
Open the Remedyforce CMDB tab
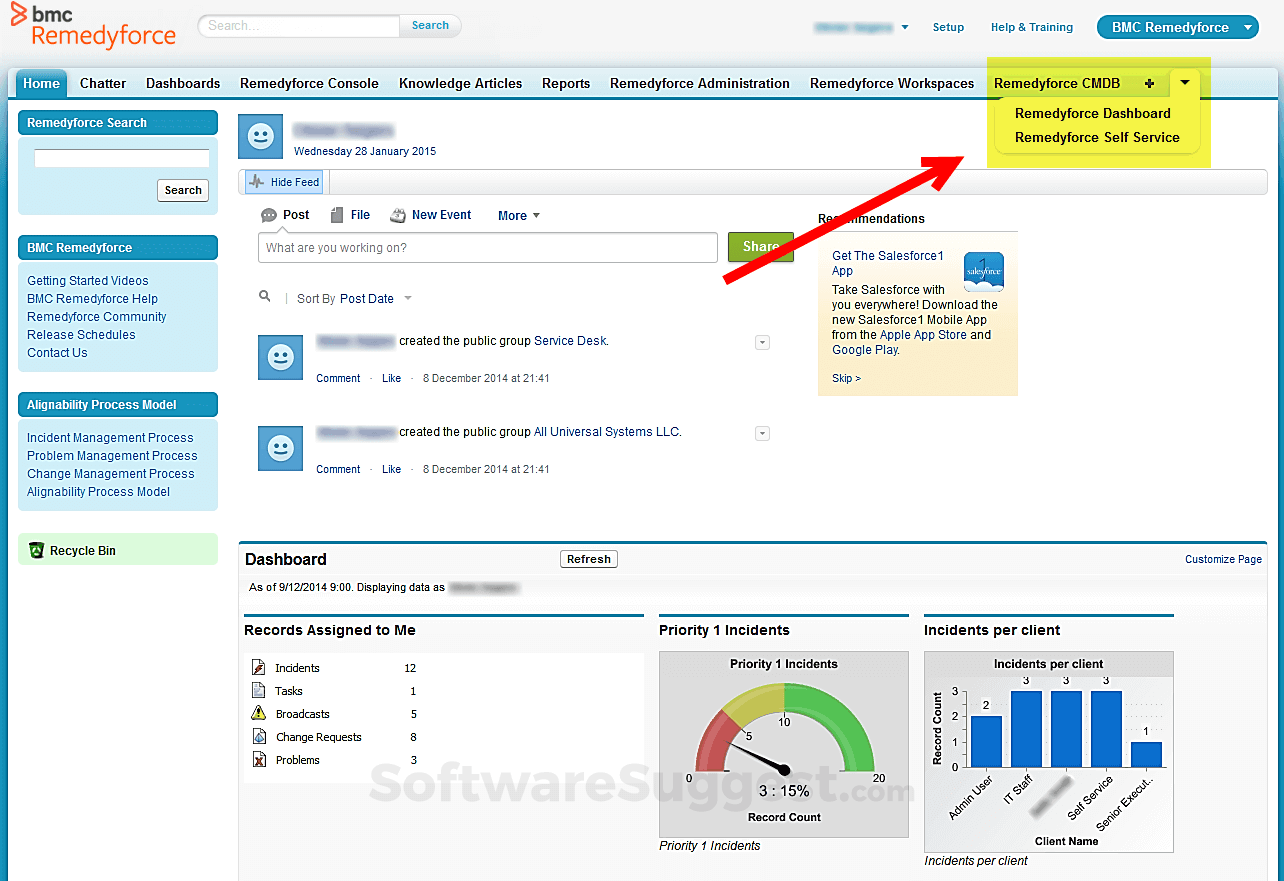coord(1057,83)
